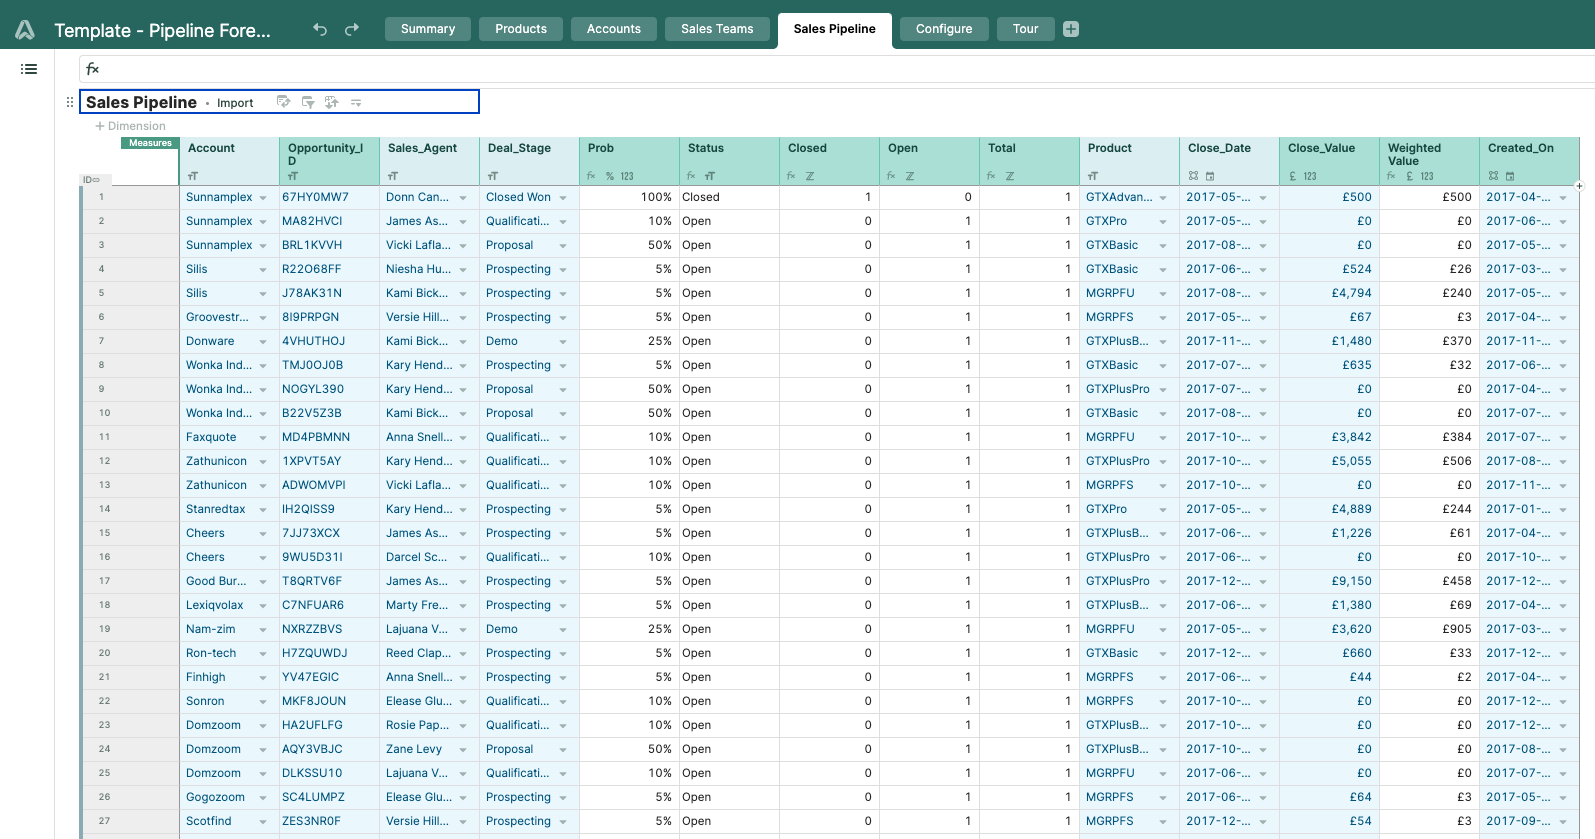Switch to the Summary tab
Screen dimensions: 1595x839
point(428,29)
